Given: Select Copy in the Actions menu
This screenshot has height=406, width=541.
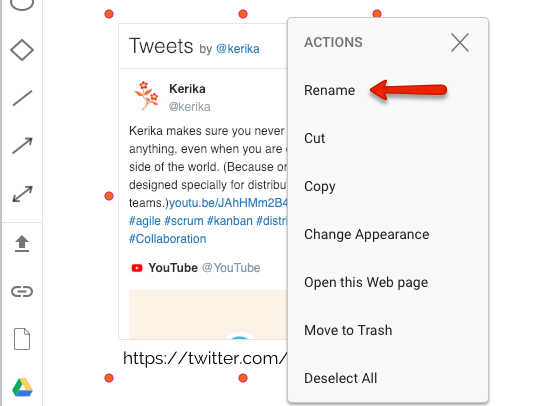Looking at the screenshot, I should tap(319, 187).
